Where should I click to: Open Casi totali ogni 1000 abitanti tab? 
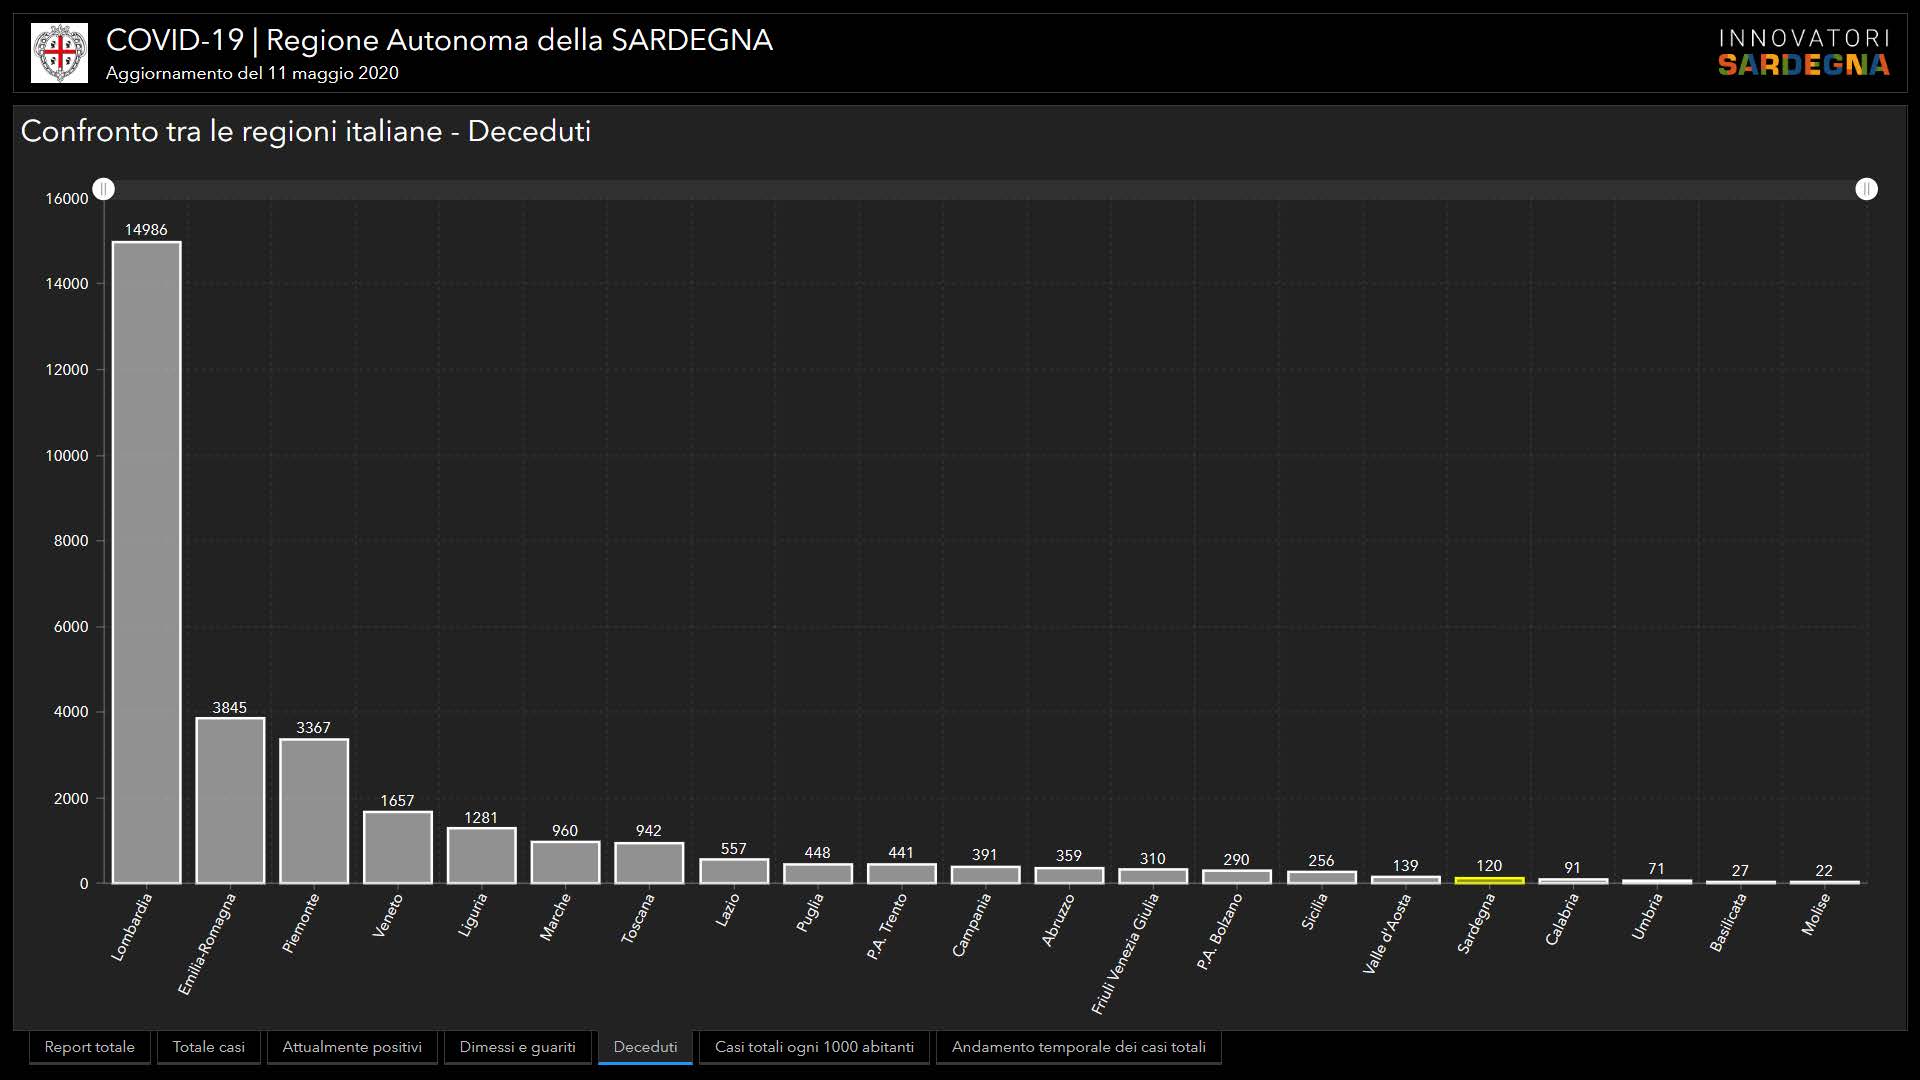coord(814,1047)
